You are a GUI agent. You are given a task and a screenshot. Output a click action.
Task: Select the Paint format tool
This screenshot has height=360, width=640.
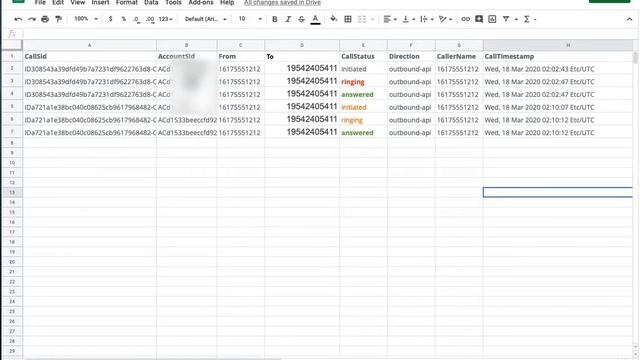58,19
